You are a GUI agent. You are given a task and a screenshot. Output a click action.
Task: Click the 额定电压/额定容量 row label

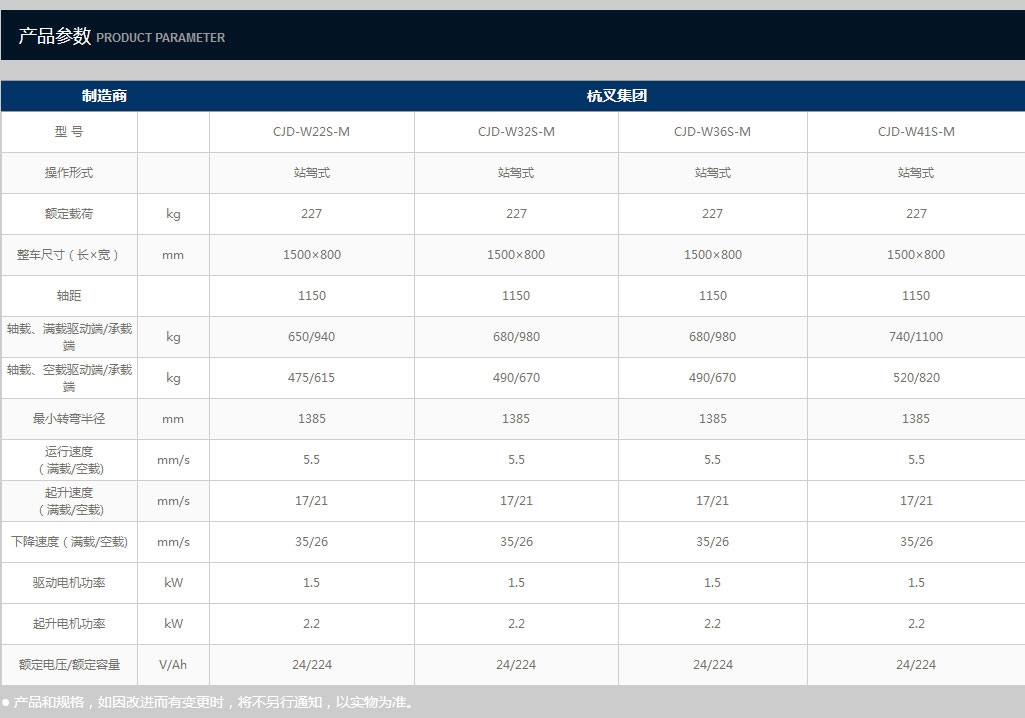coord(69,664)
